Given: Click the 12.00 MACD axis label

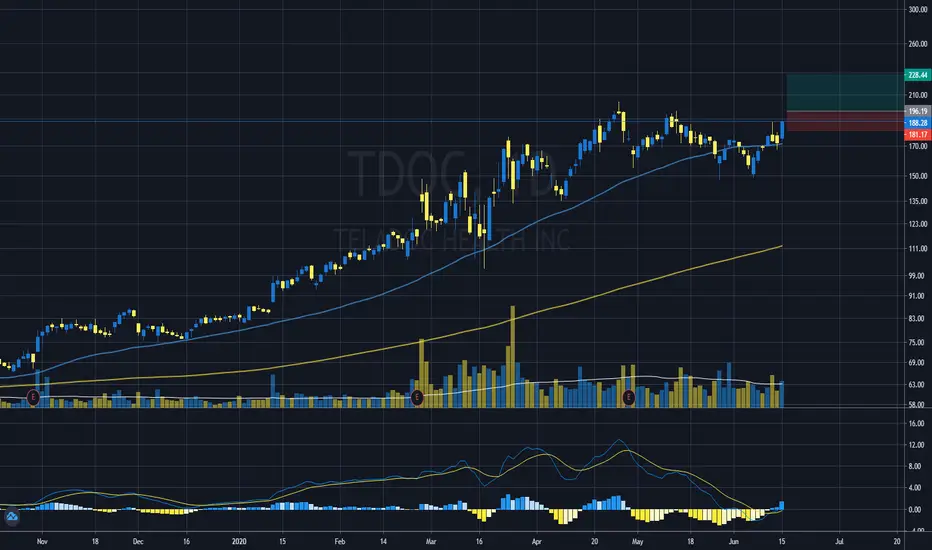Looking at the screenshot, I should [917, 445].
